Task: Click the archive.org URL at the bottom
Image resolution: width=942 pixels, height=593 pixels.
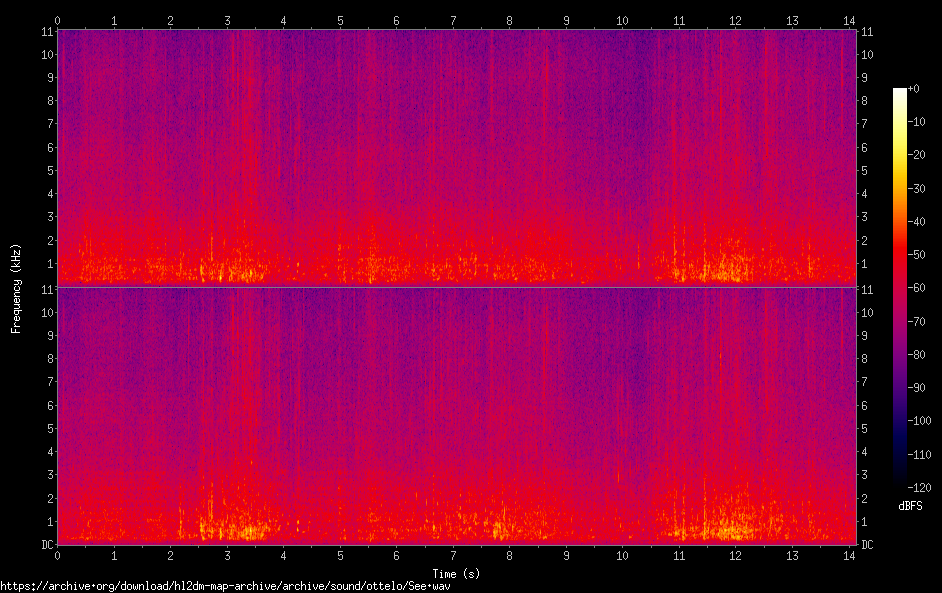Action: click(x=225, y=586)
